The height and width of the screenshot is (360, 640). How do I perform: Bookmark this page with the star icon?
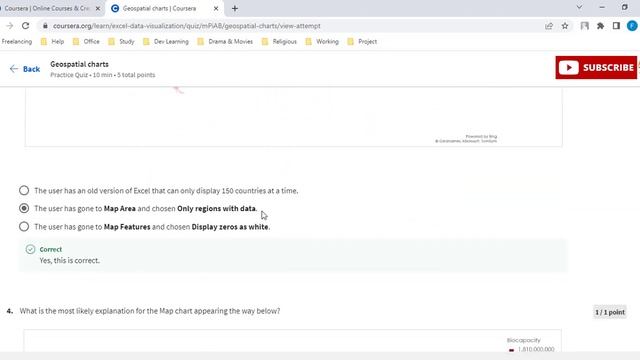(565, 26)
